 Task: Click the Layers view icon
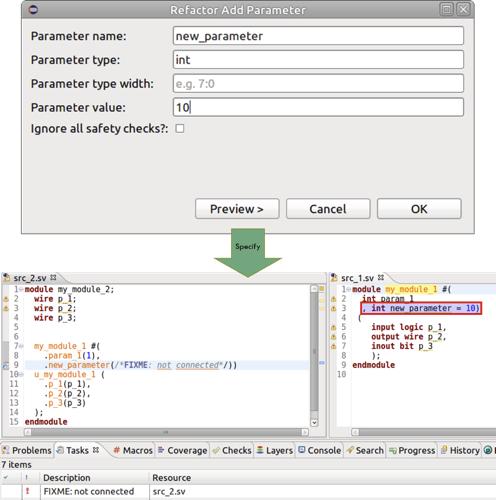coord(260,450)
